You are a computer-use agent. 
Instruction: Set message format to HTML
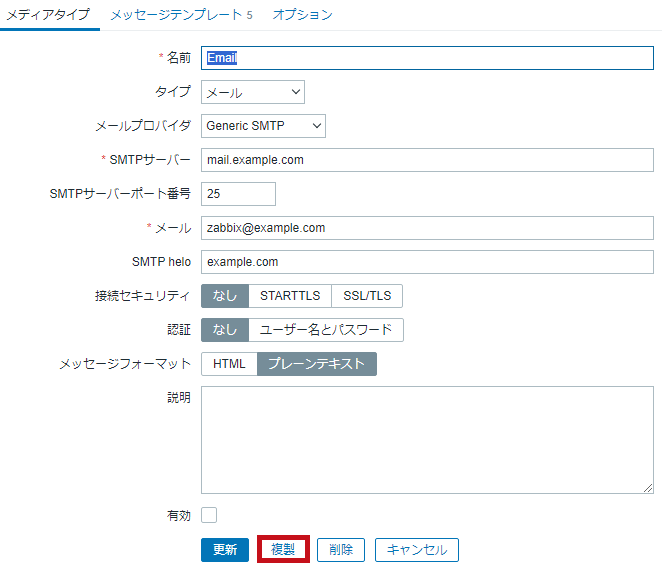229,364
